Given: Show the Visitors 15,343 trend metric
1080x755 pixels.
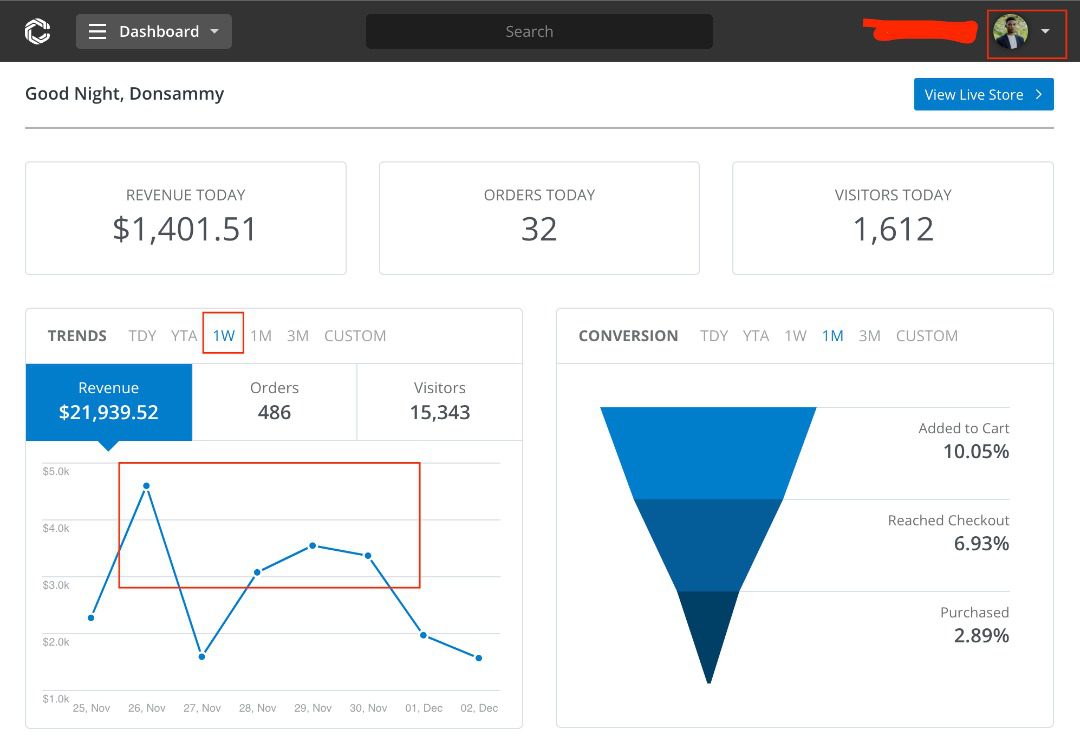Looking at the screenshot, I should [x=439, y=401].
